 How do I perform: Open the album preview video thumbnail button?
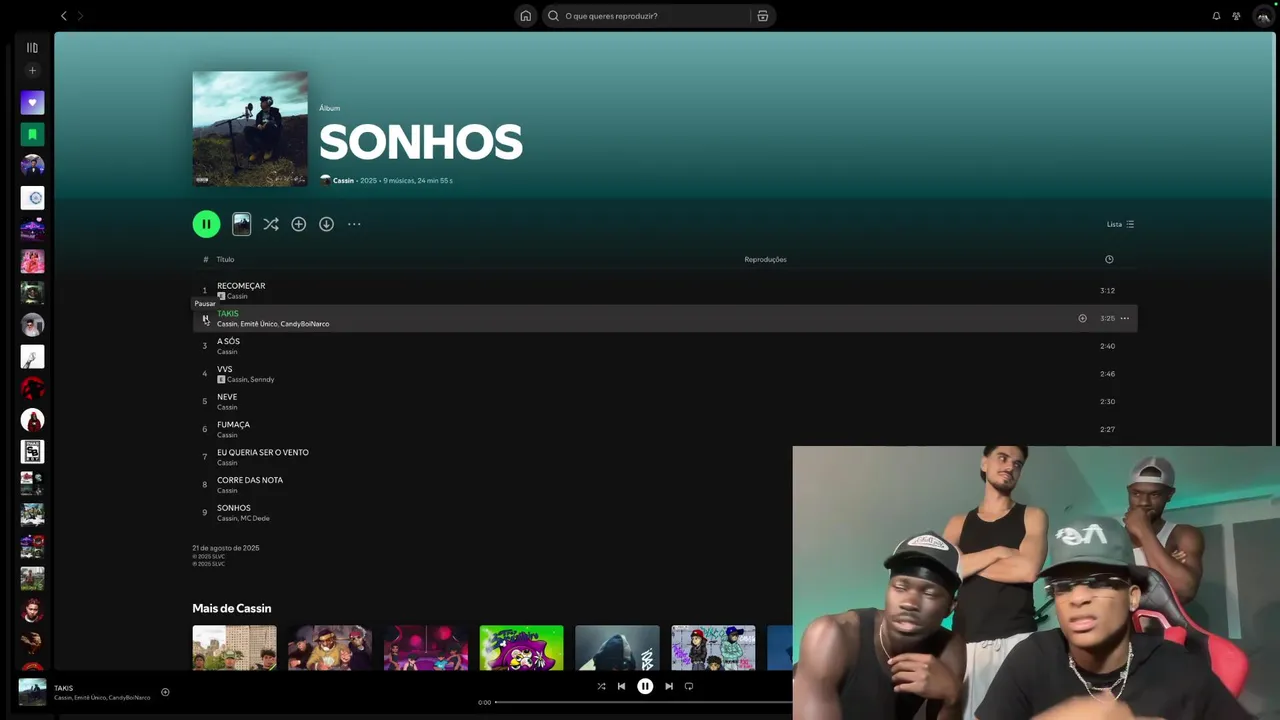coord(241,224)
